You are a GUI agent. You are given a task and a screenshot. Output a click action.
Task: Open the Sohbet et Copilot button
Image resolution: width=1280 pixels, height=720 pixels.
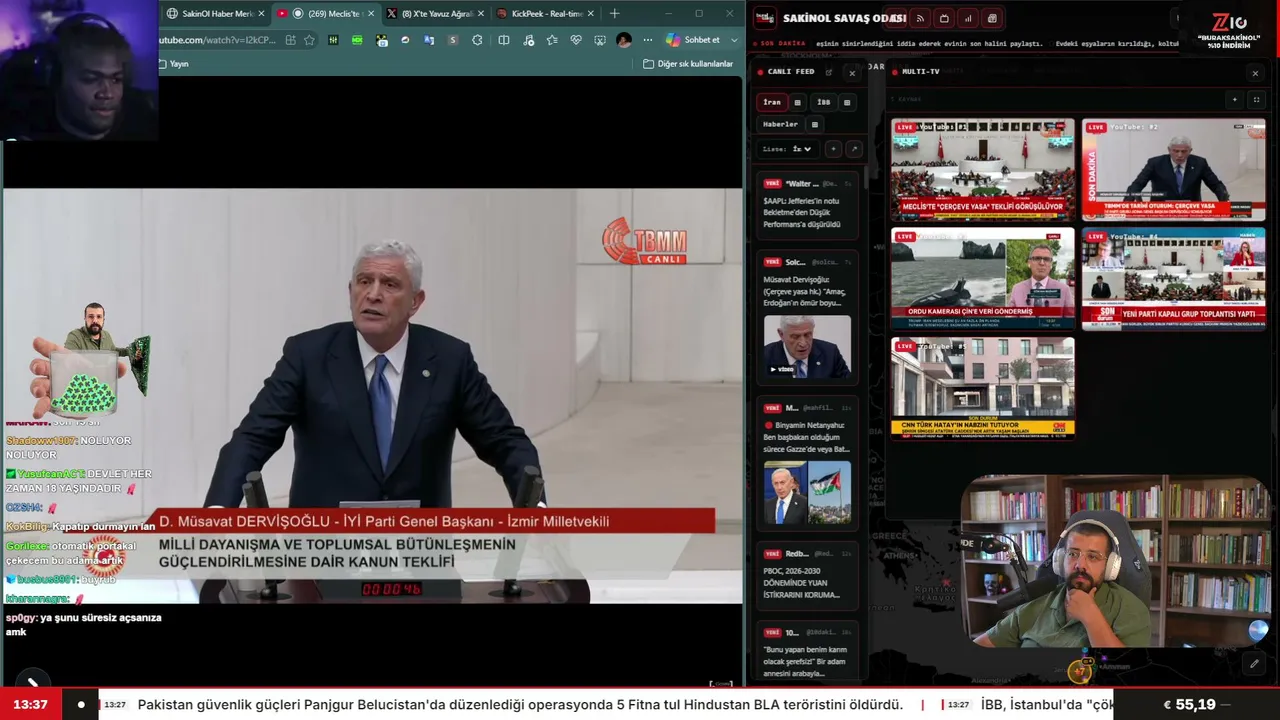pos(693,40)
